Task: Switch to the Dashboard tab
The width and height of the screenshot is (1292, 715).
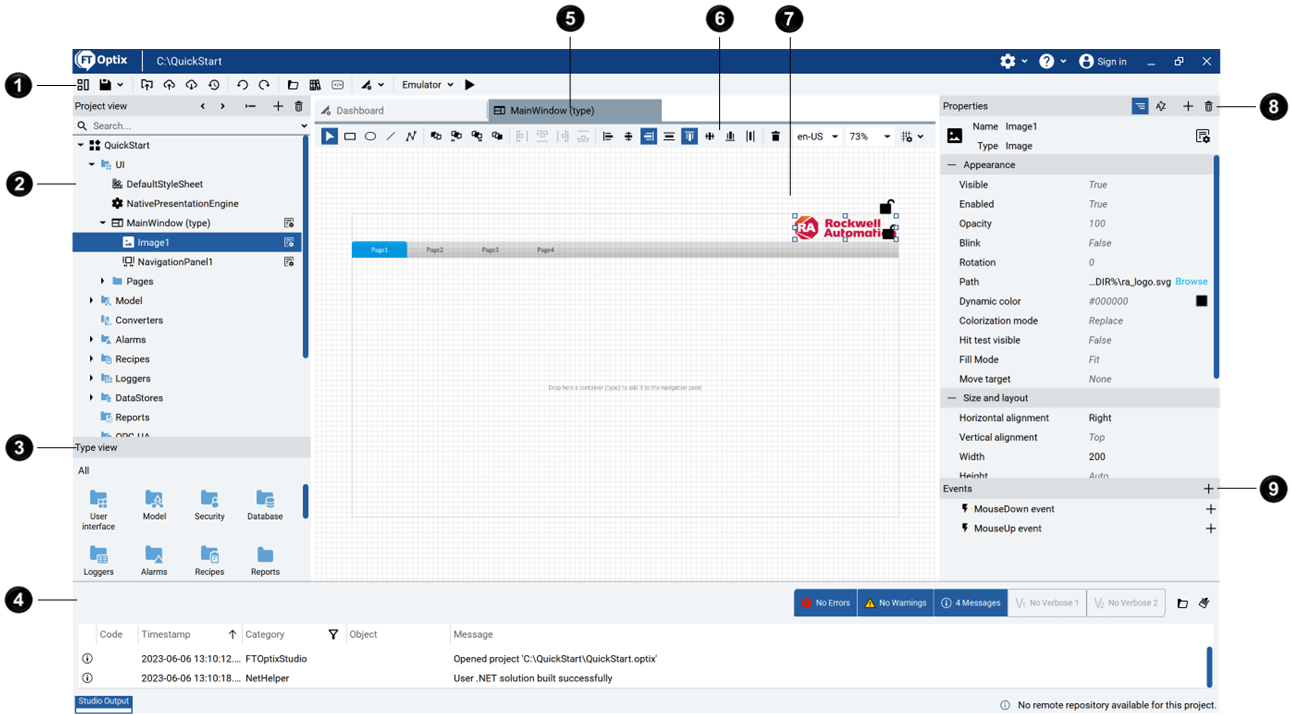Action: (359, 111)
